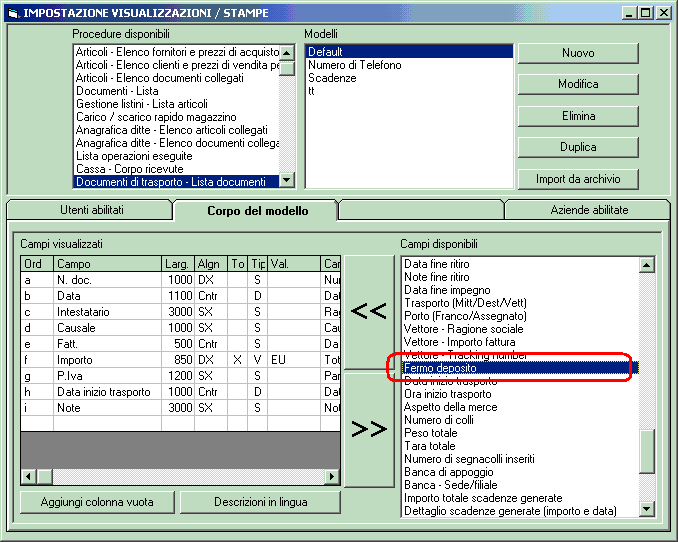Image resolution: width=678 pixels, height=542 pixels.
Task: Select the Scadenze model in list
Action: [332, 78]
